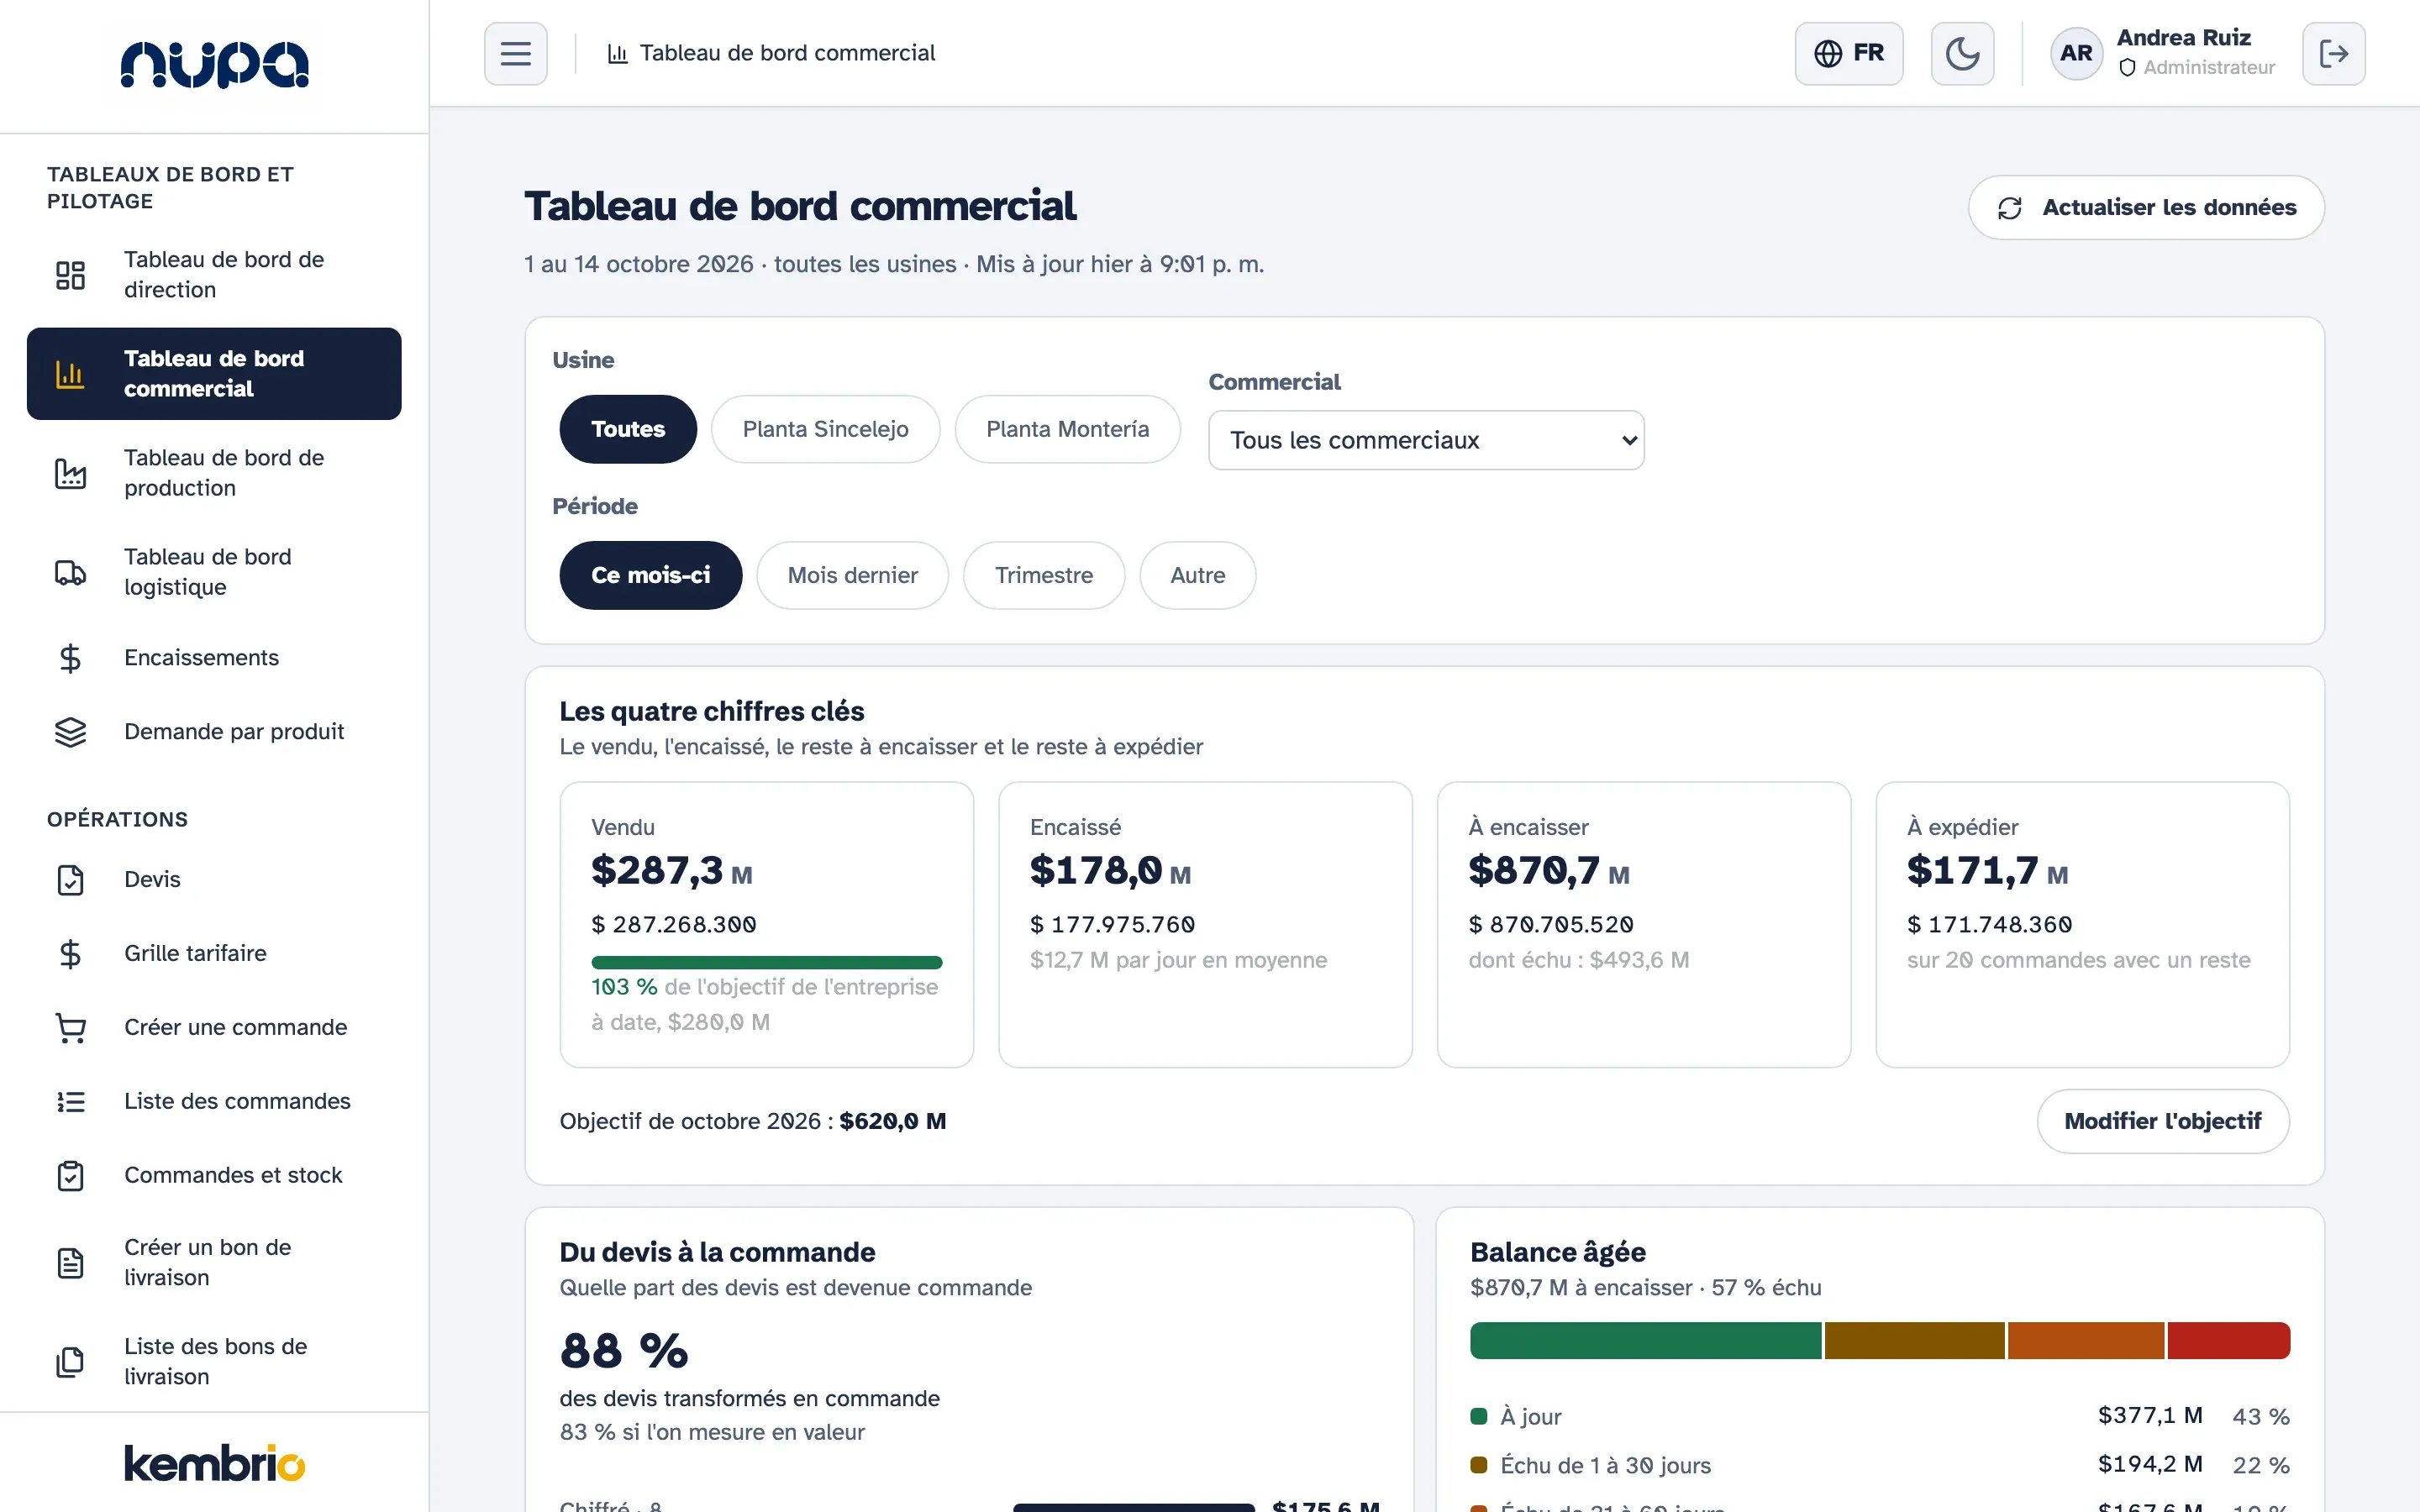2420x1512 pixels.
Task: Click the Encaissé $178,0 M card
Action: pyautogui.click(x=1205, y=925)
